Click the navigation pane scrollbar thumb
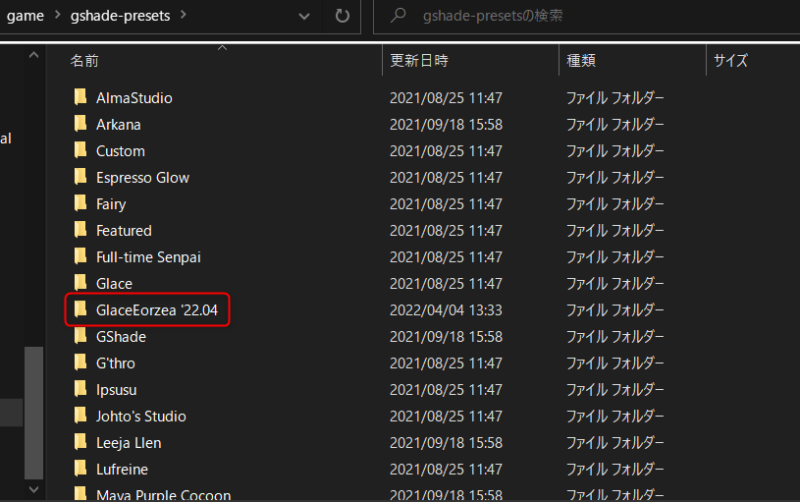The width and height of the screenshot is (800, 502). click(34, 413)
